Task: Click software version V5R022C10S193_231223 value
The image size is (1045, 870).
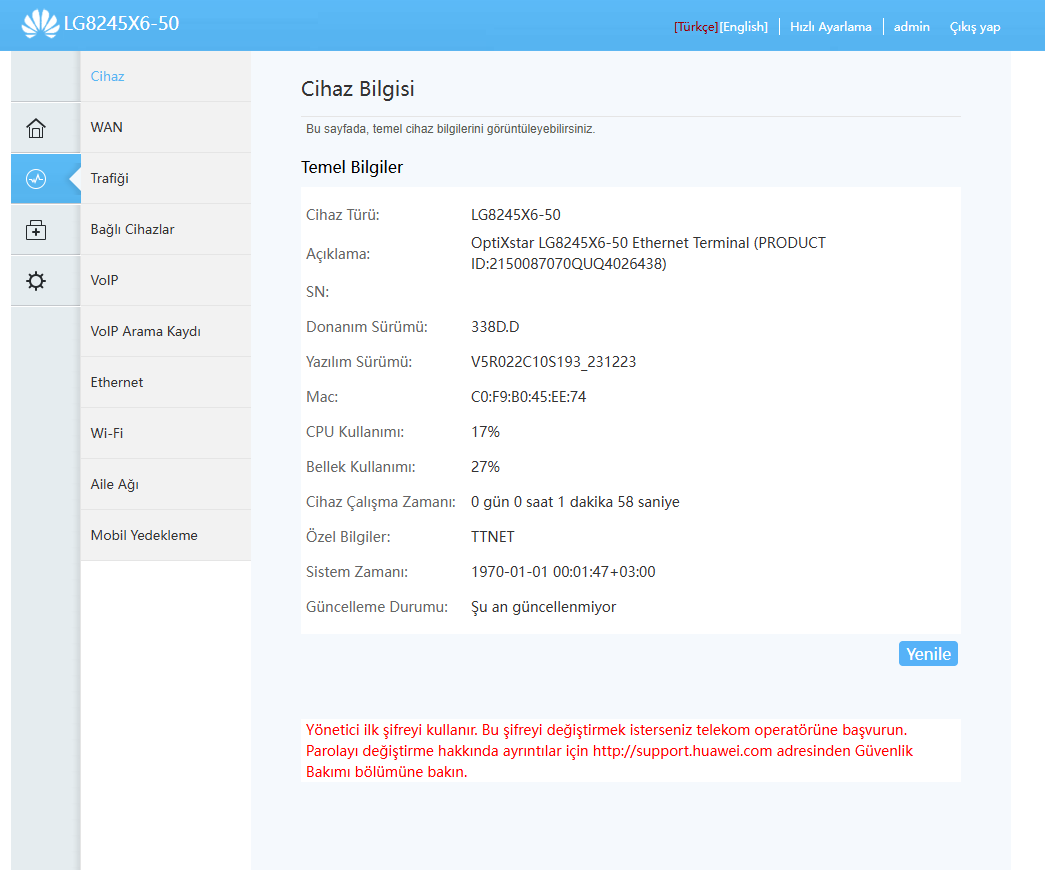Action: (553, 362)
